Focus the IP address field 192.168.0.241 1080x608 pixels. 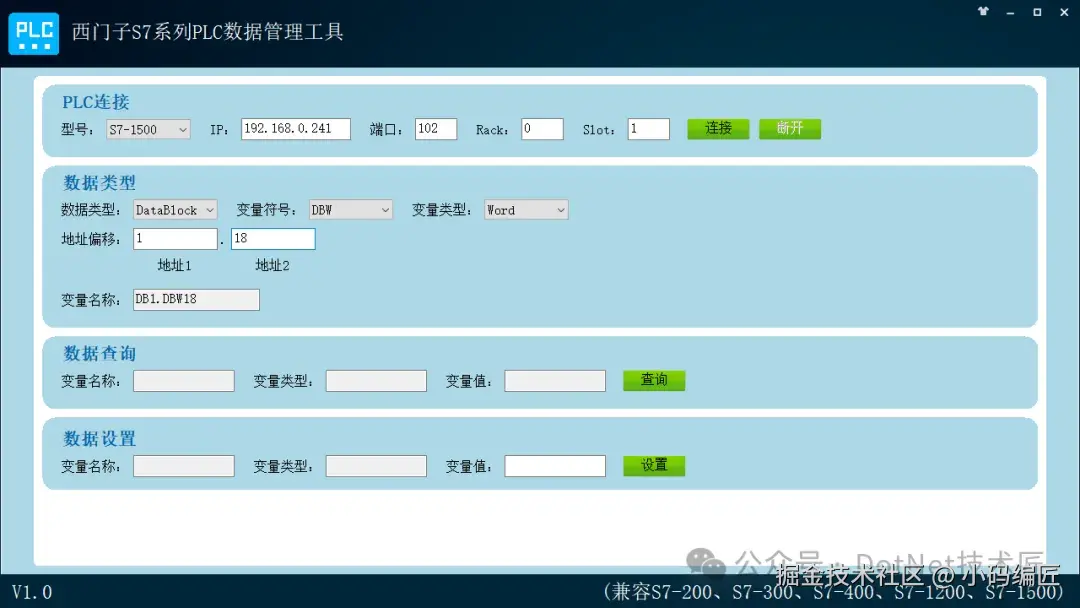pyautogui.click(x=295, y=129)
